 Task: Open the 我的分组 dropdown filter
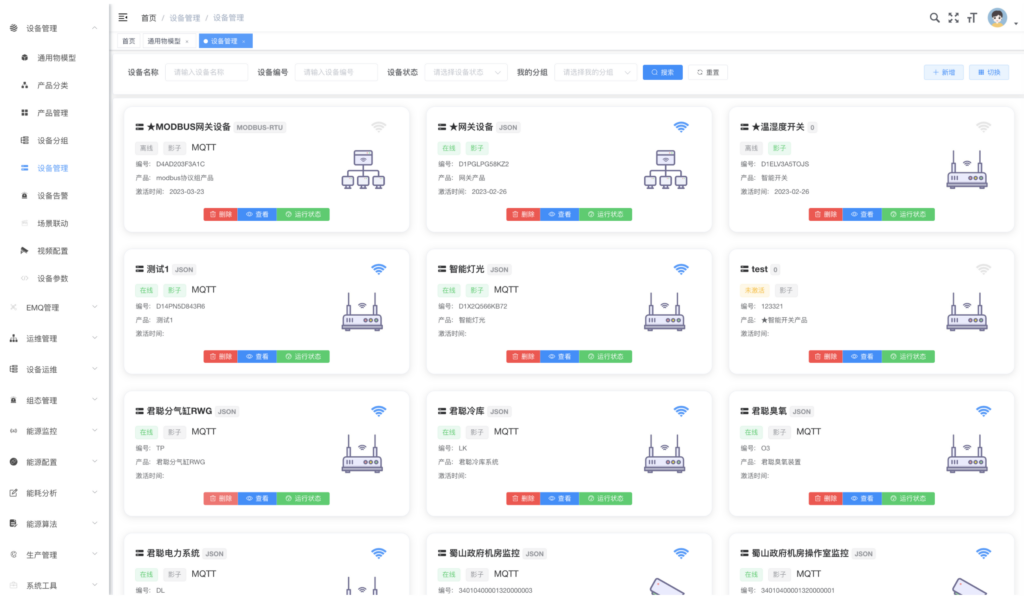coord(596,72)
